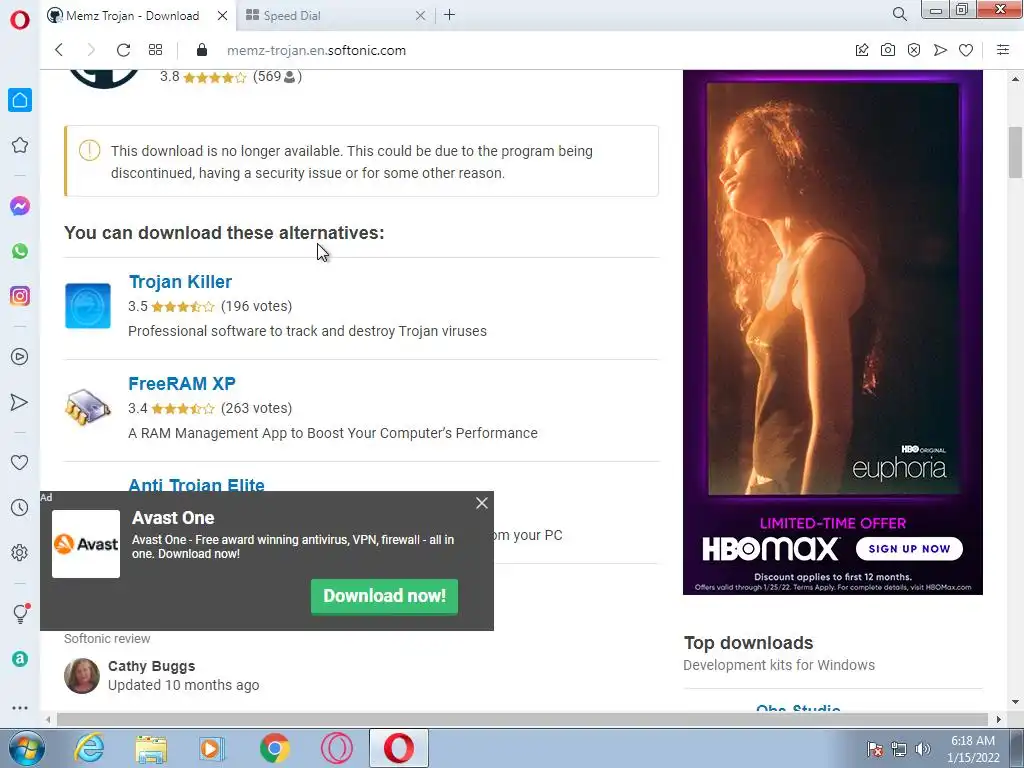1024x768 pixels.
Task: Open the snapshot camera tool
Action: [x=888, y=50]
